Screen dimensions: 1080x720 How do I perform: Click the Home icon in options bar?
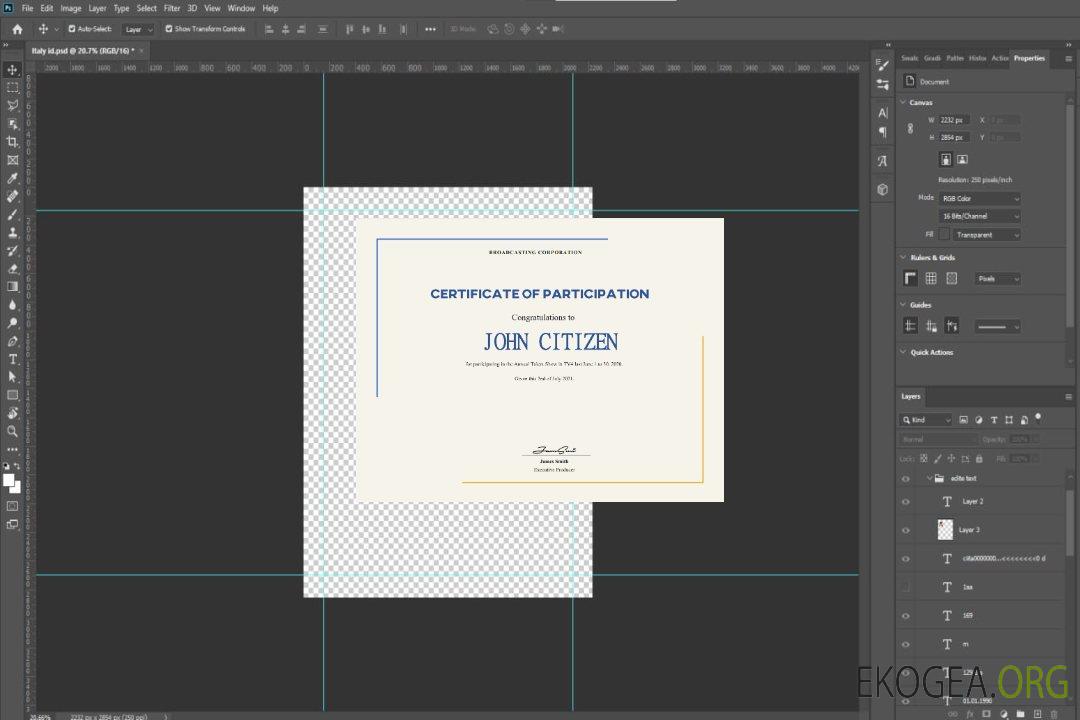pyautogui.click(x=17, y=29)
